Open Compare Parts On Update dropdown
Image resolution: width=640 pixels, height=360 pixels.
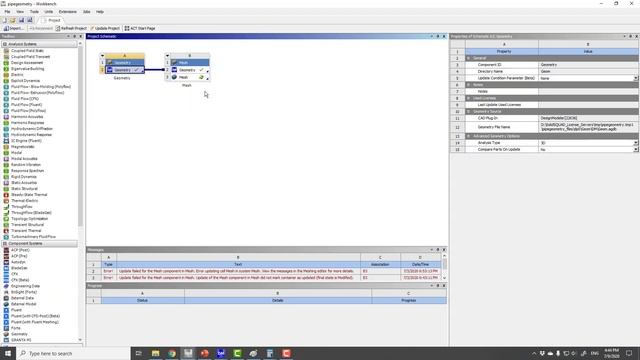coord(636,149)
